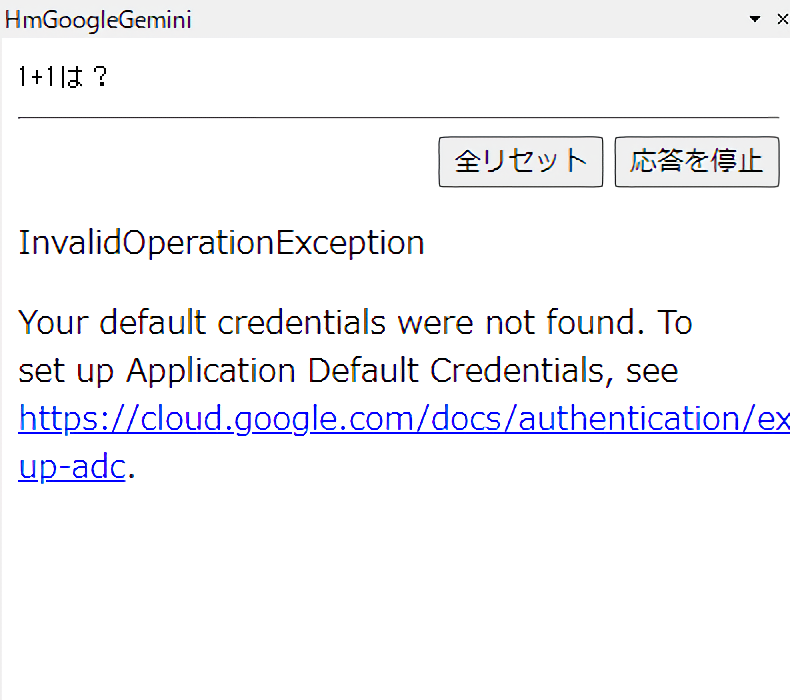Open the HmGoogleGemini panel options dropdown arrow

pos(755,19)
